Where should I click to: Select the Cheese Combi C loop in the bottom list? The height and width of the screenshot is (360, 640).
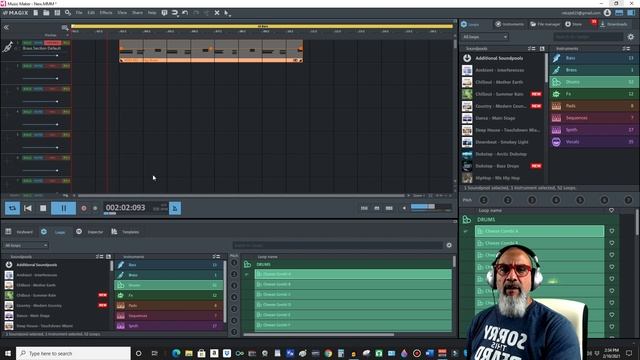click(x=353, y=294)
